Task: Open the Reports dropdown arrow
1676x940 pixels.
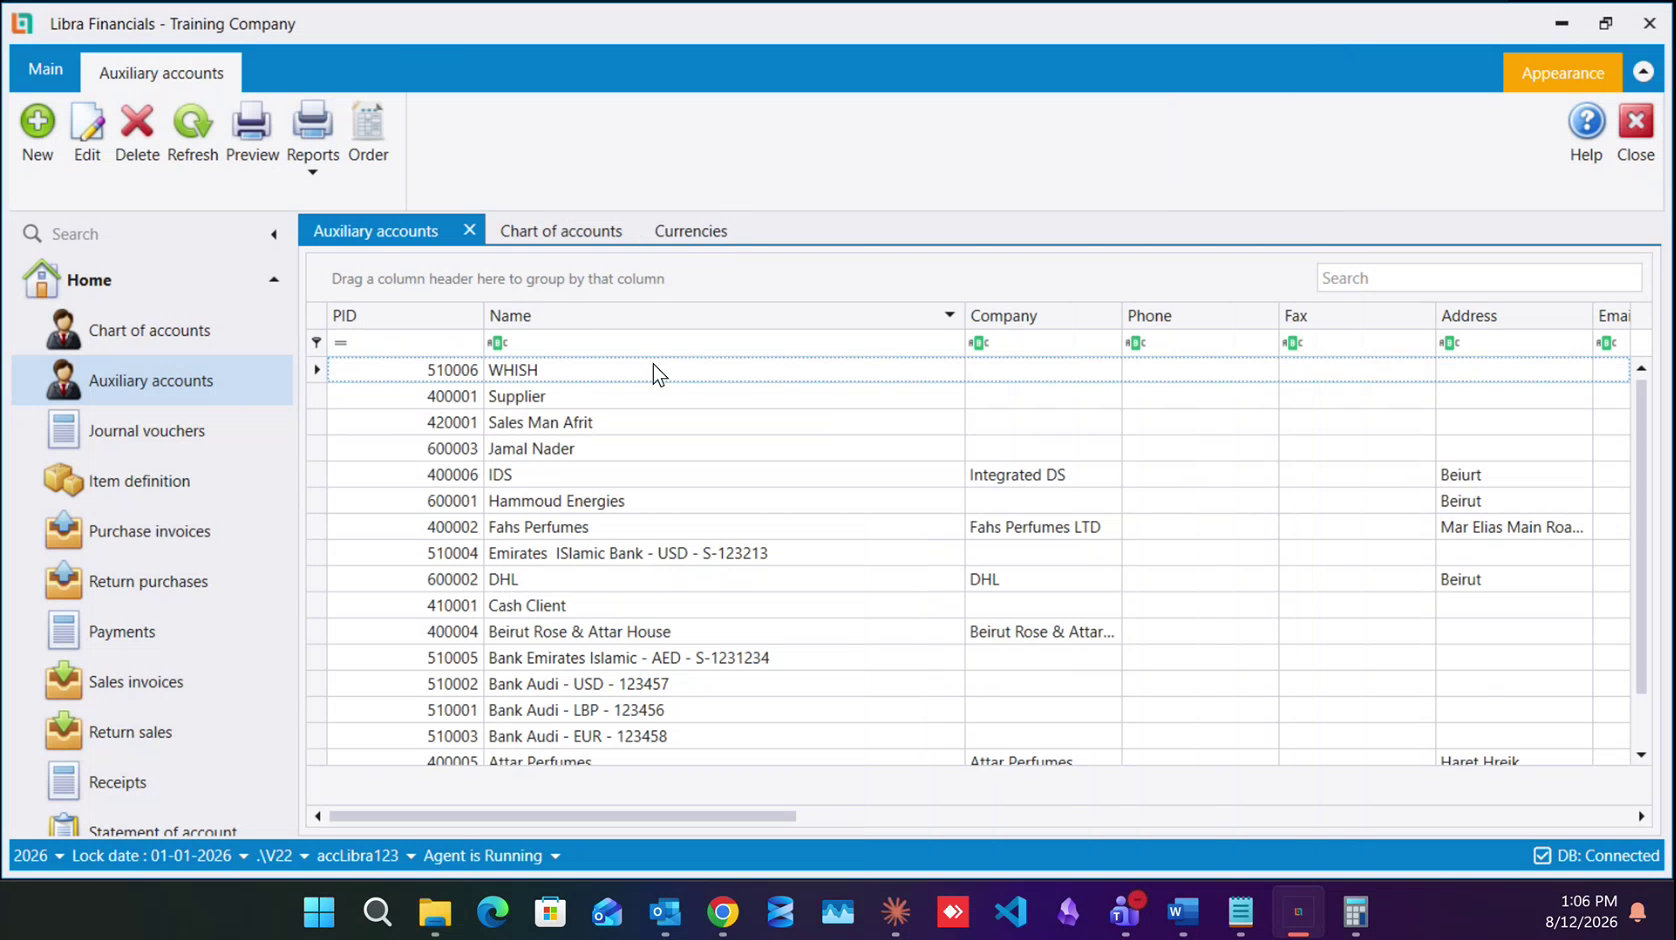Action: [x=312, y=173]
